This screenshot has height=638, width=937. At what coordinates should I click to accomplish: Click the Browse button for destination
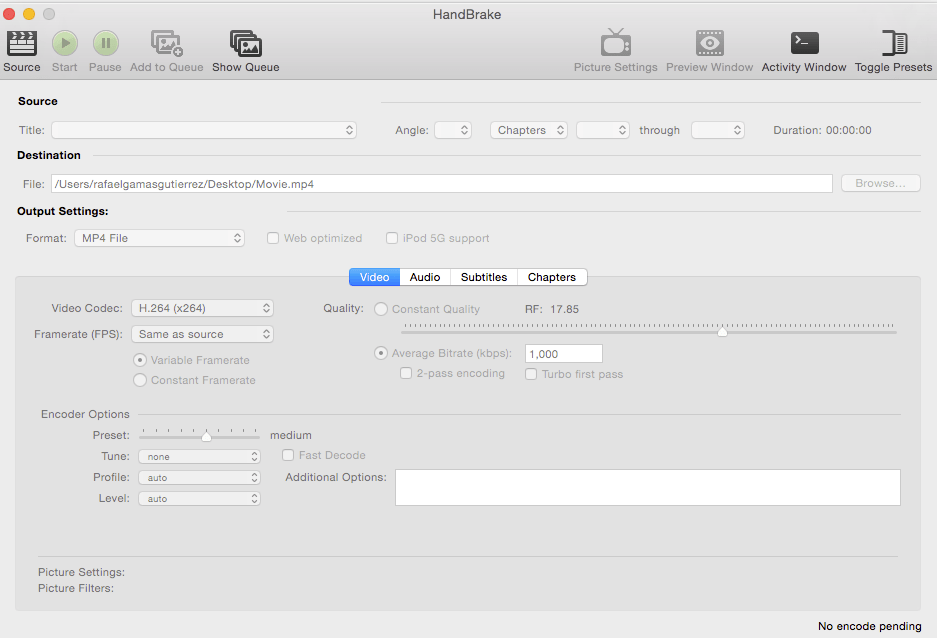[x=879, y=182]
